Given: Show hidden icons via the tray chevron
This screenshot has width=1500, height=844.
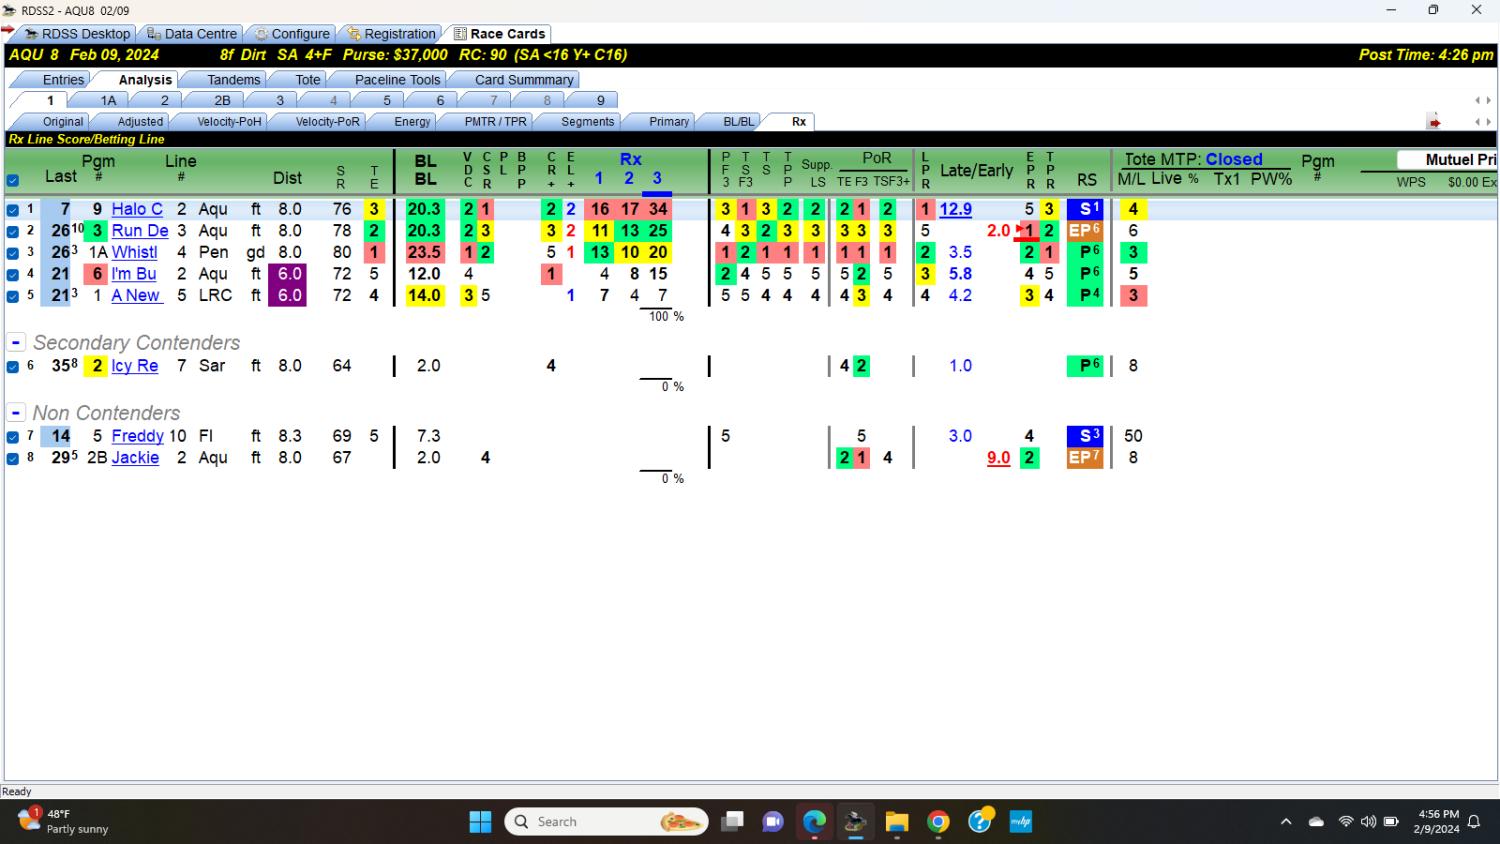Looking at the screenshot, I should coord(1286,822).
